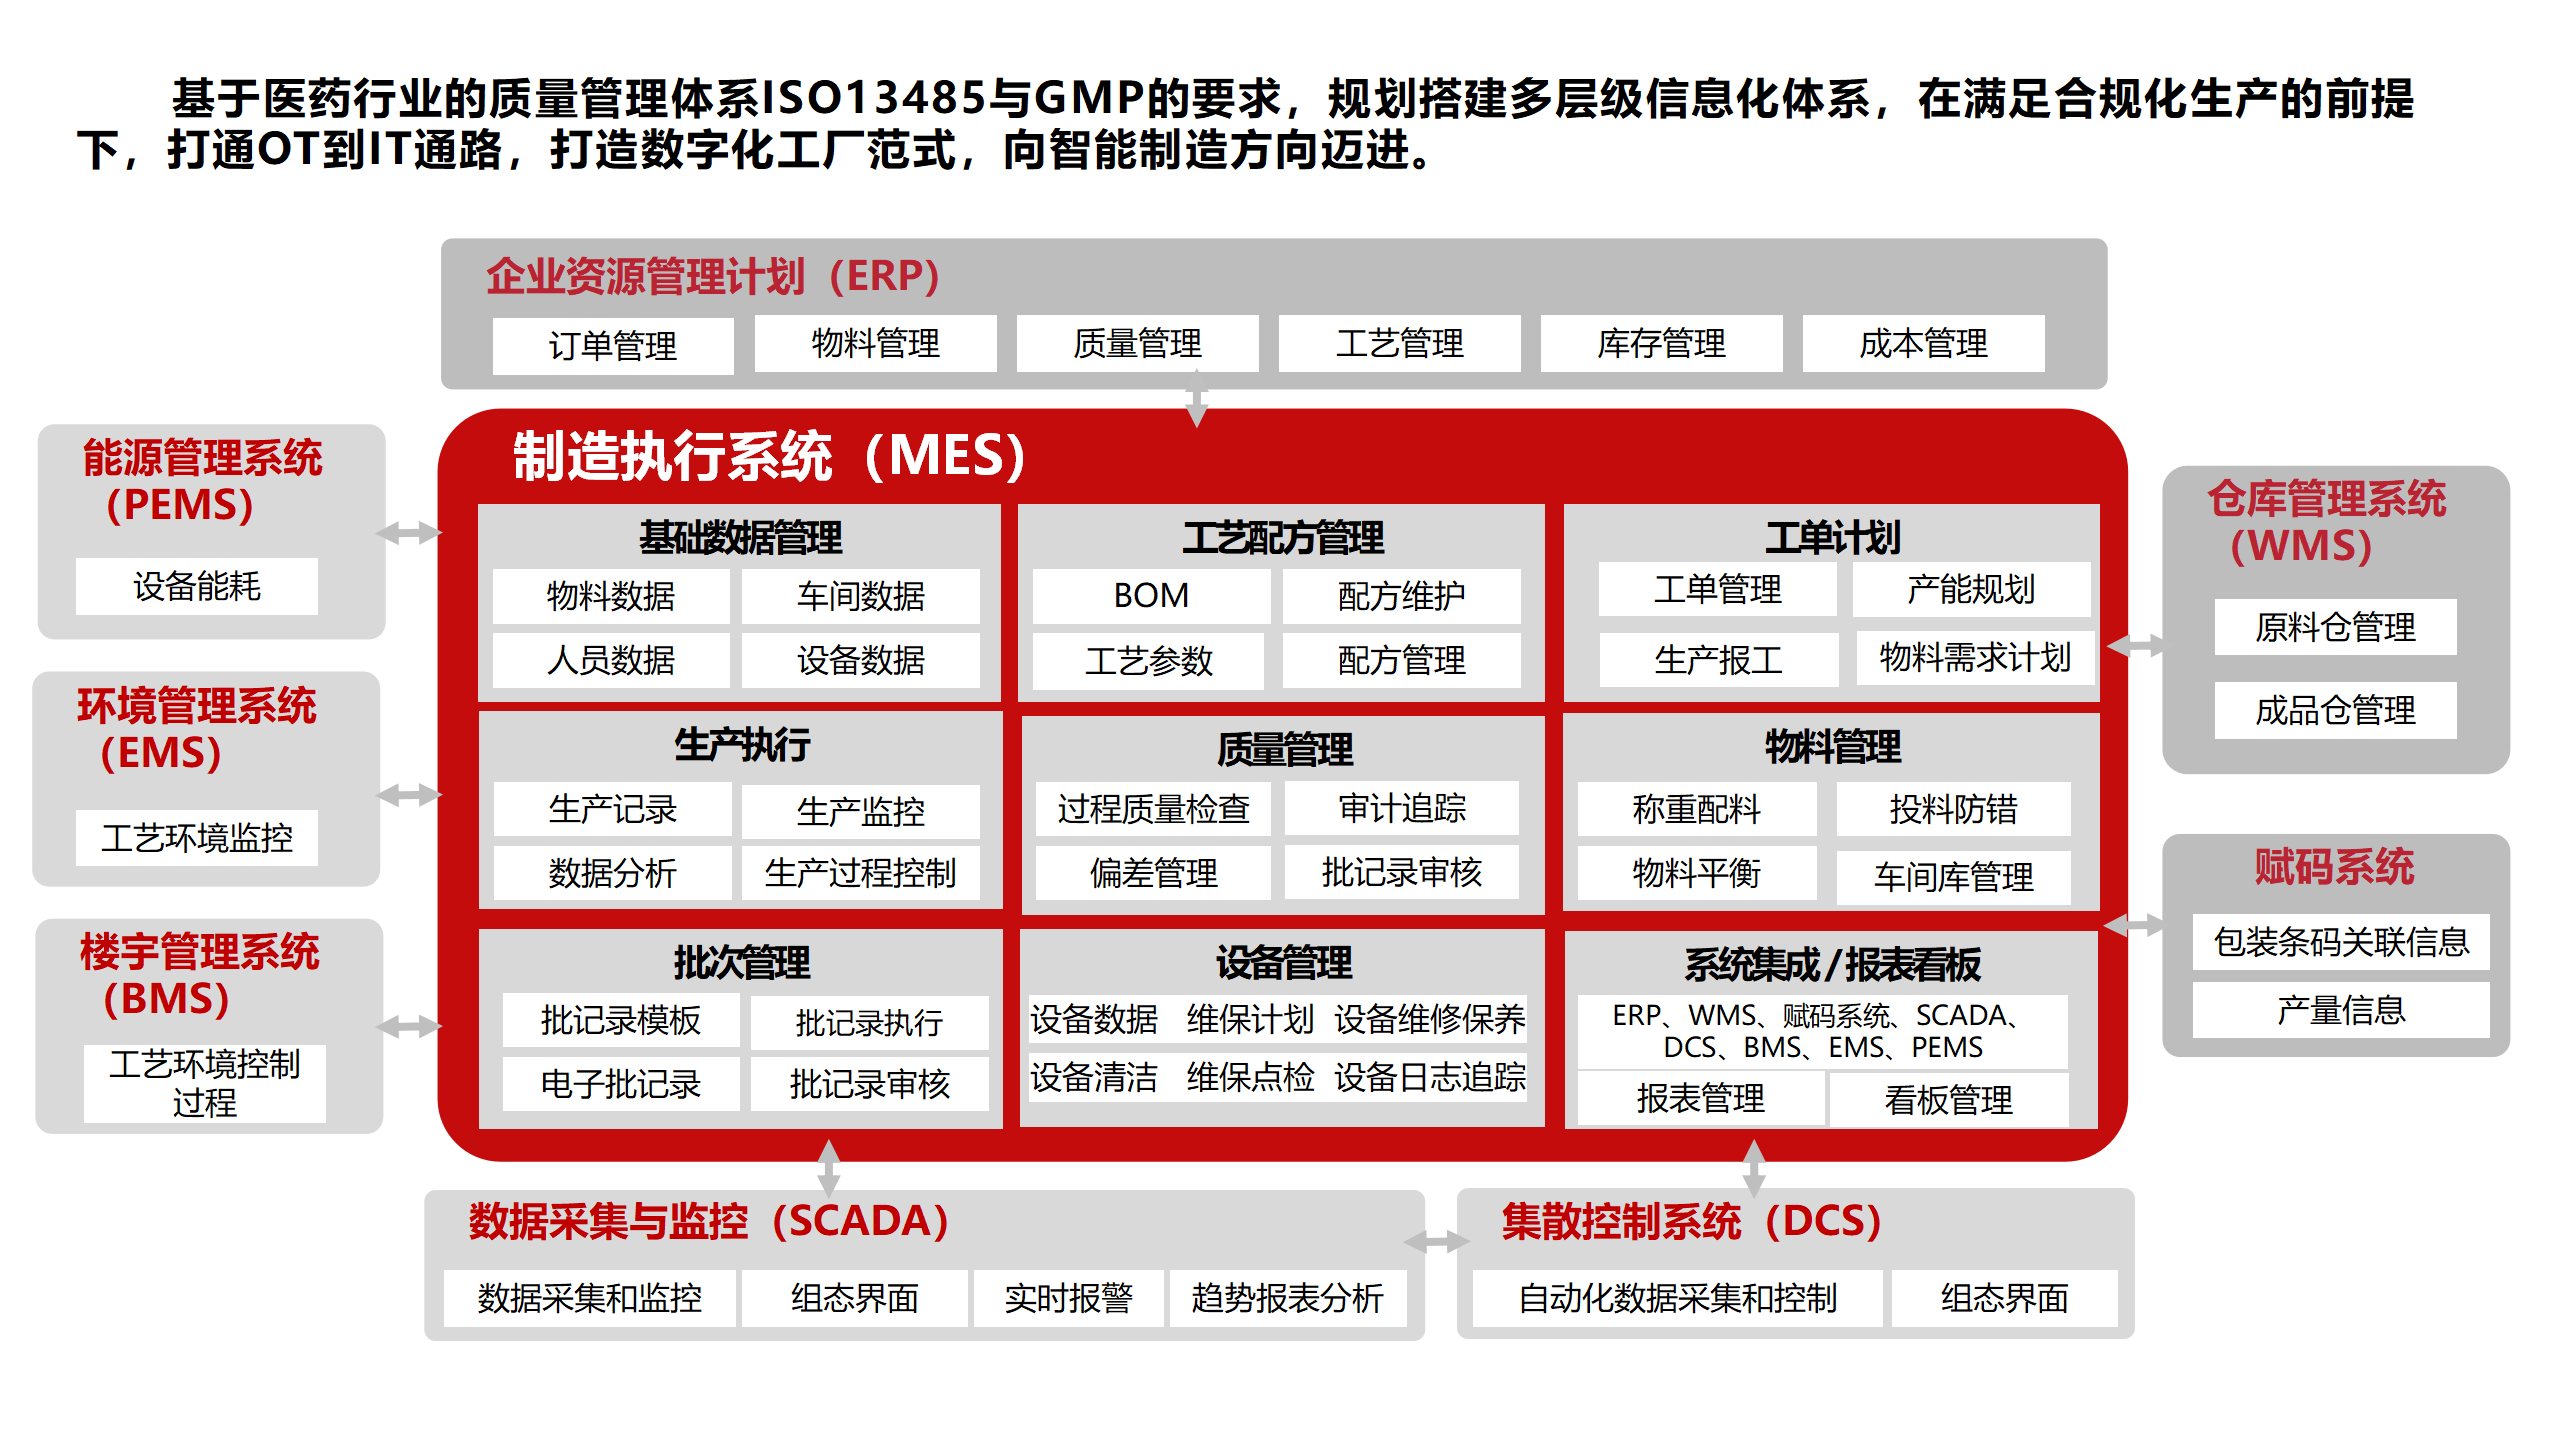Click the 包装条码关联信息 box
Viewport: 2560px width, 1440px height.
coord(2341,942)
